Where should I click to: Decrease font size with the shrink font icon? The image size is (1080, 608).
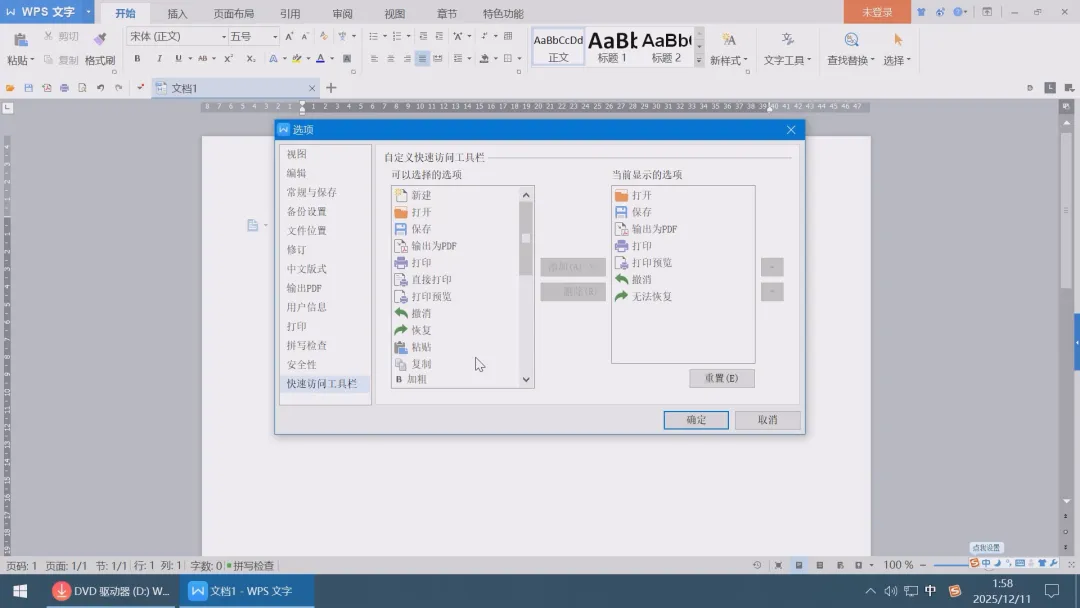[305, 36]
